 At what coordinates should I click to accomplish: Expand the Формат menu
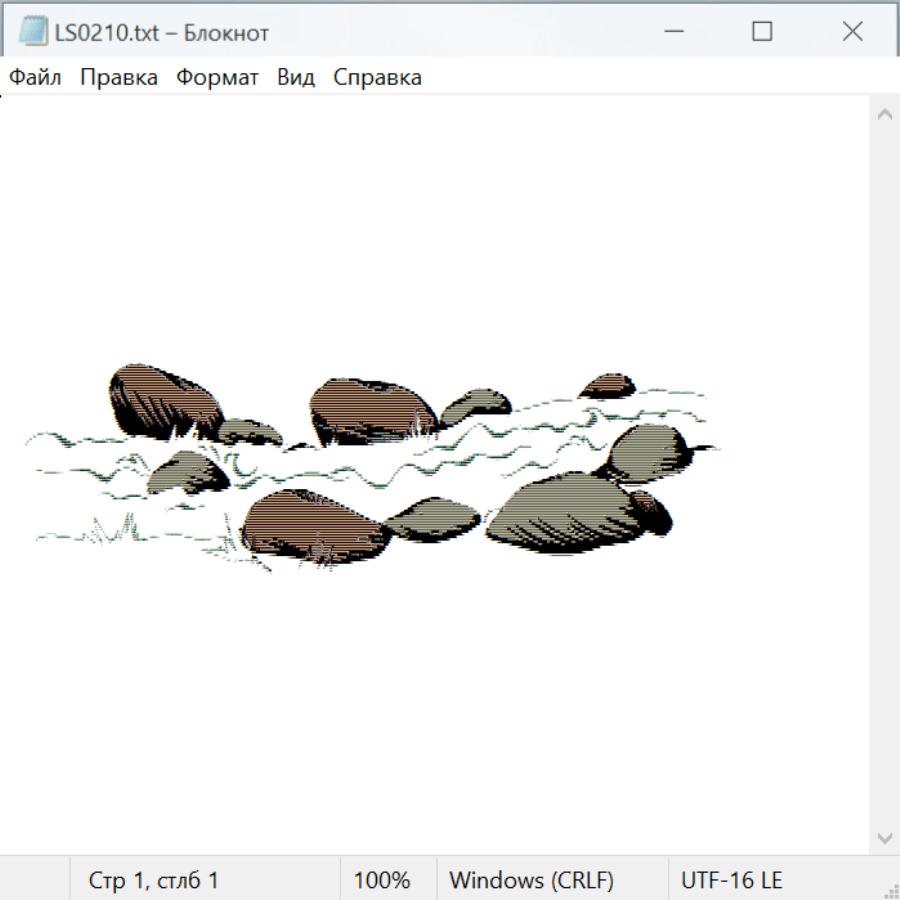pyautogui.click(x=217, y=78)
